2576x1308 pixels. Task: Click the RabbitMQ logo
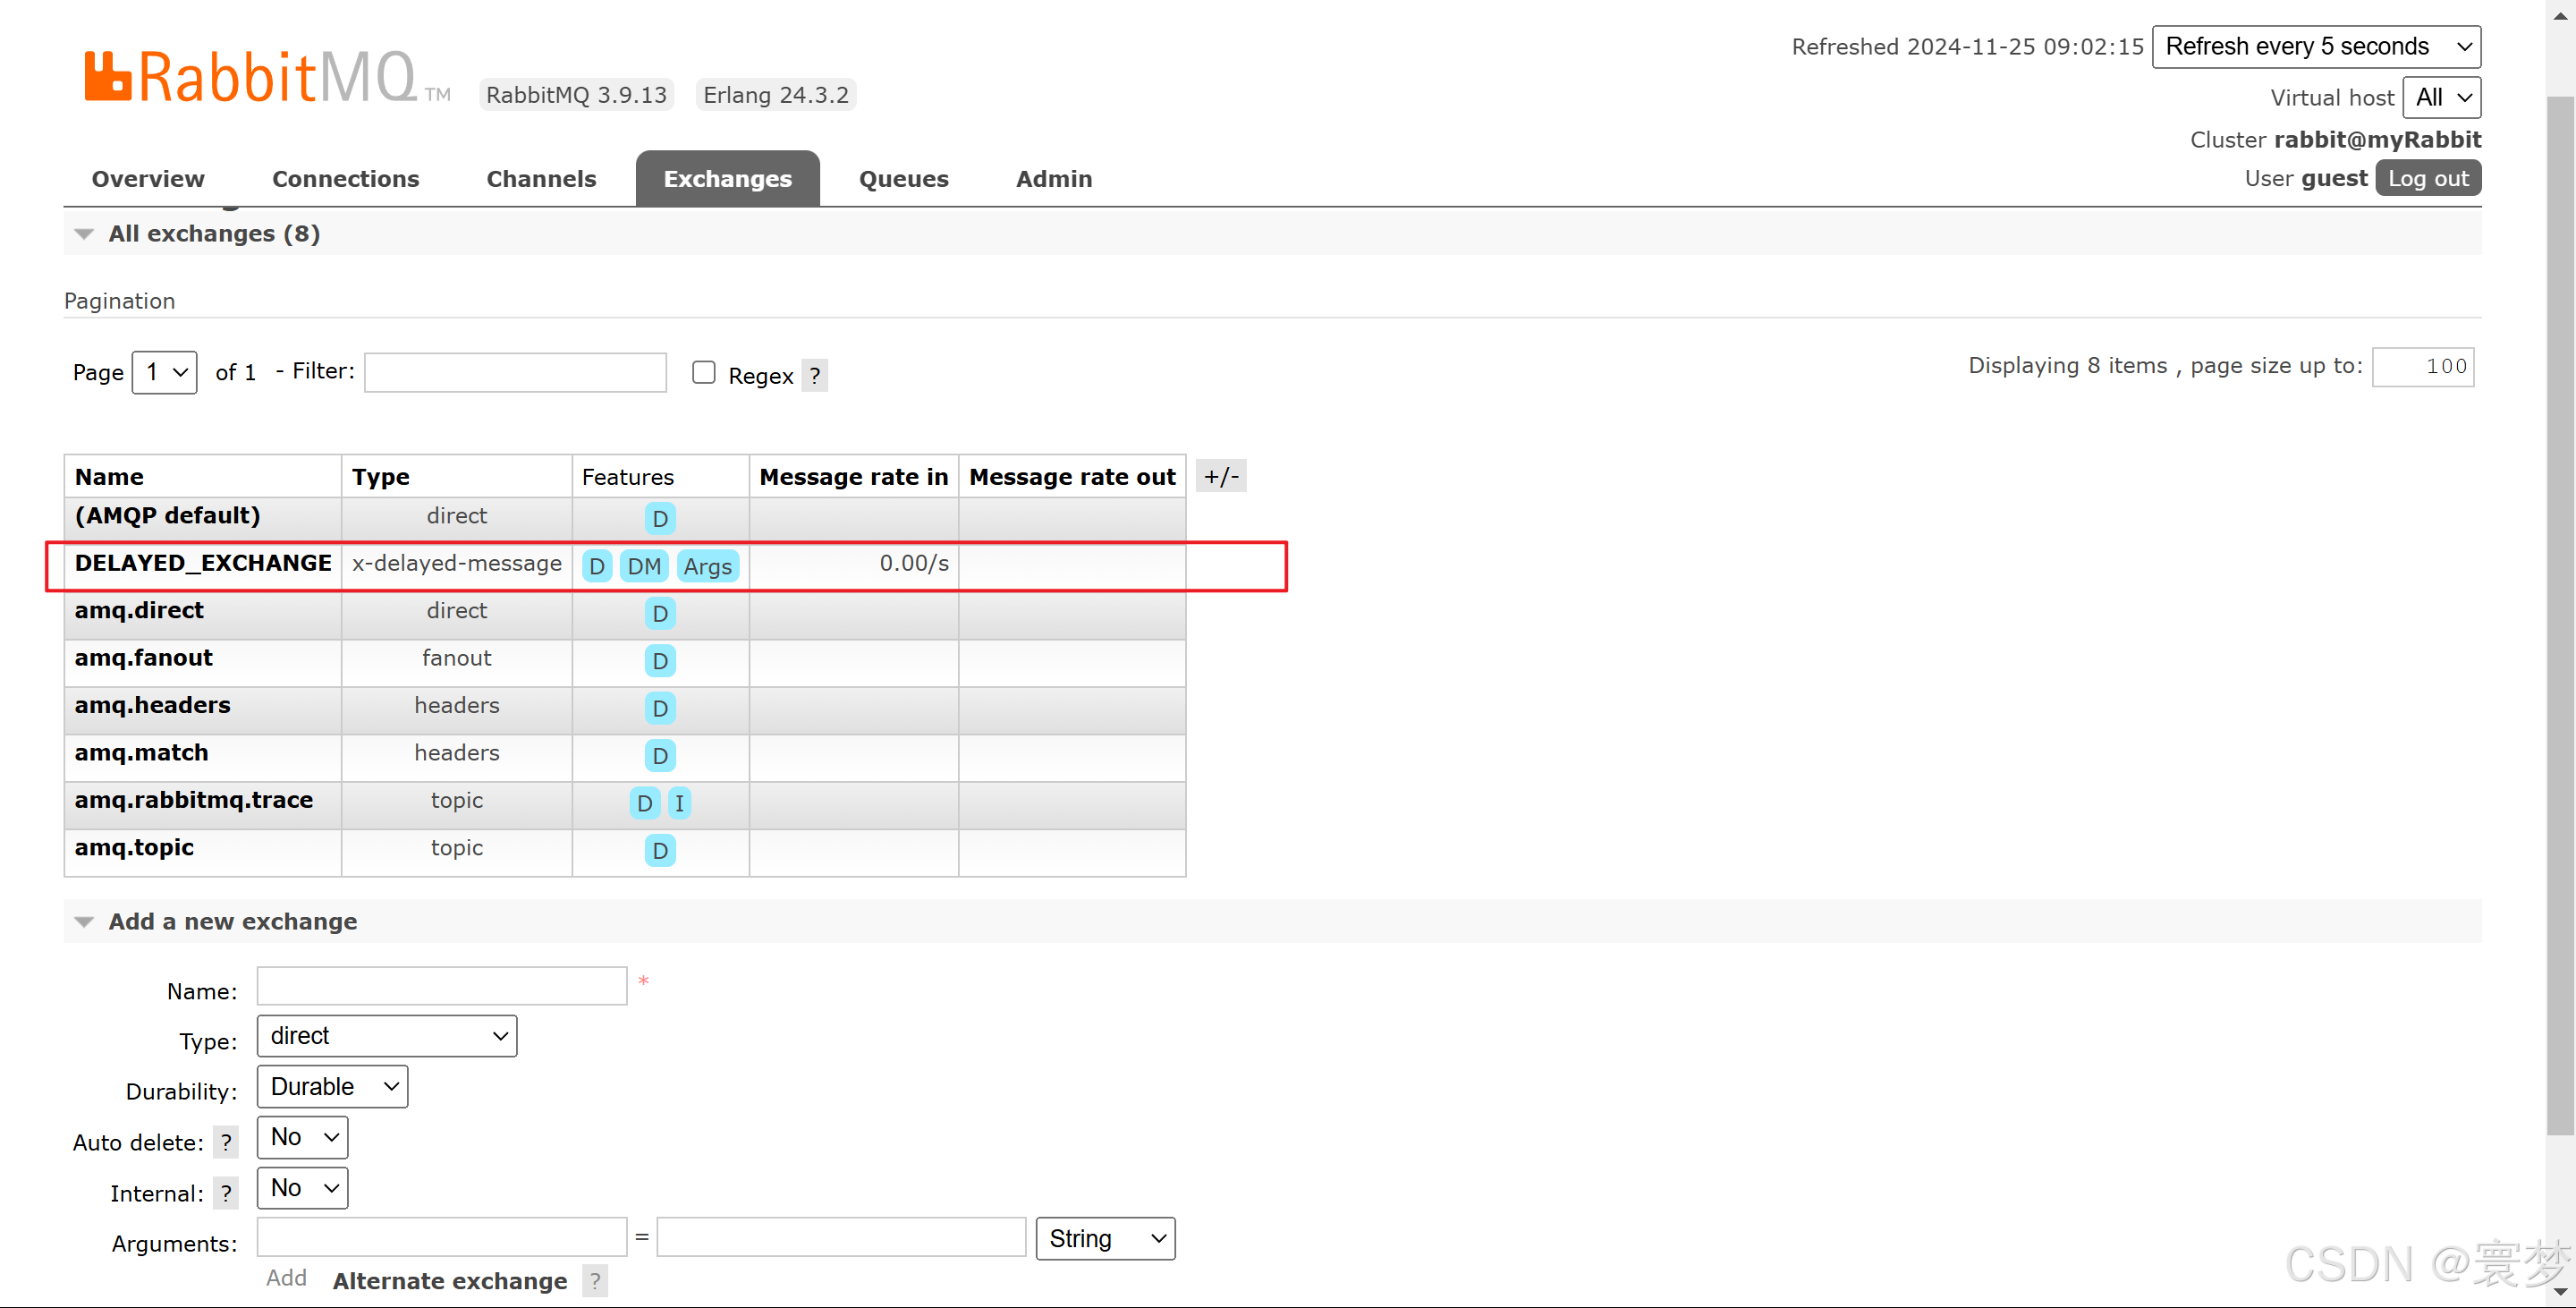point(250,77)
